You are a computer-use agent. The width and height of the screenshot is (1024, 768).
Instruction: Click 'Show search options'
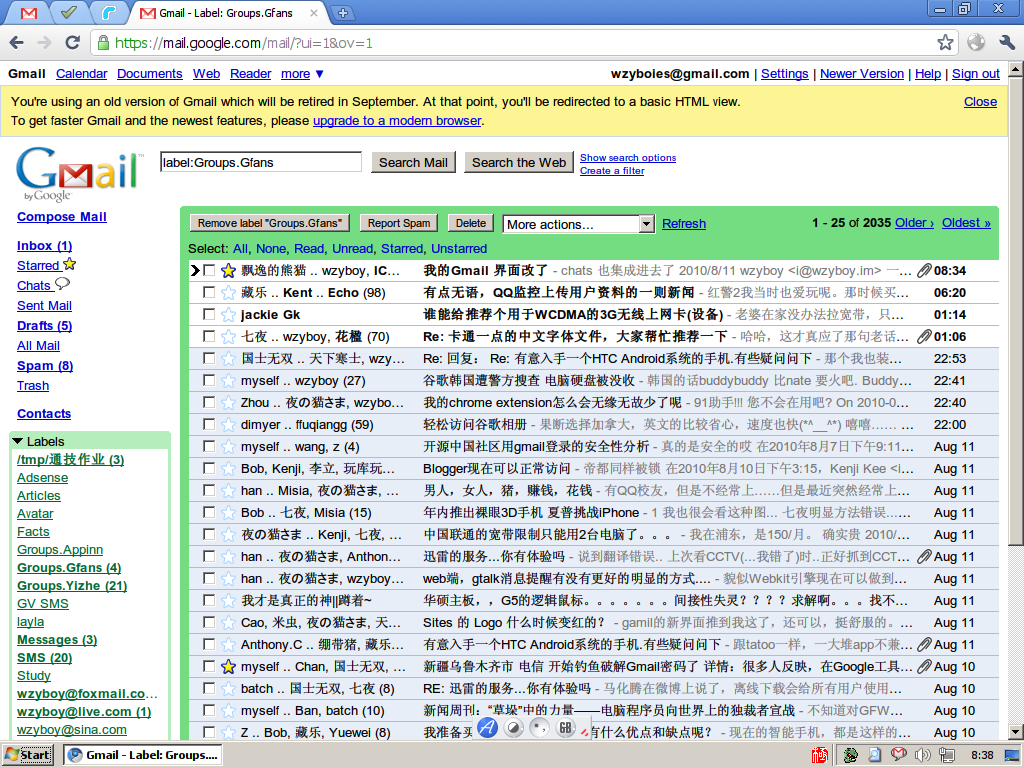[628, 157]
